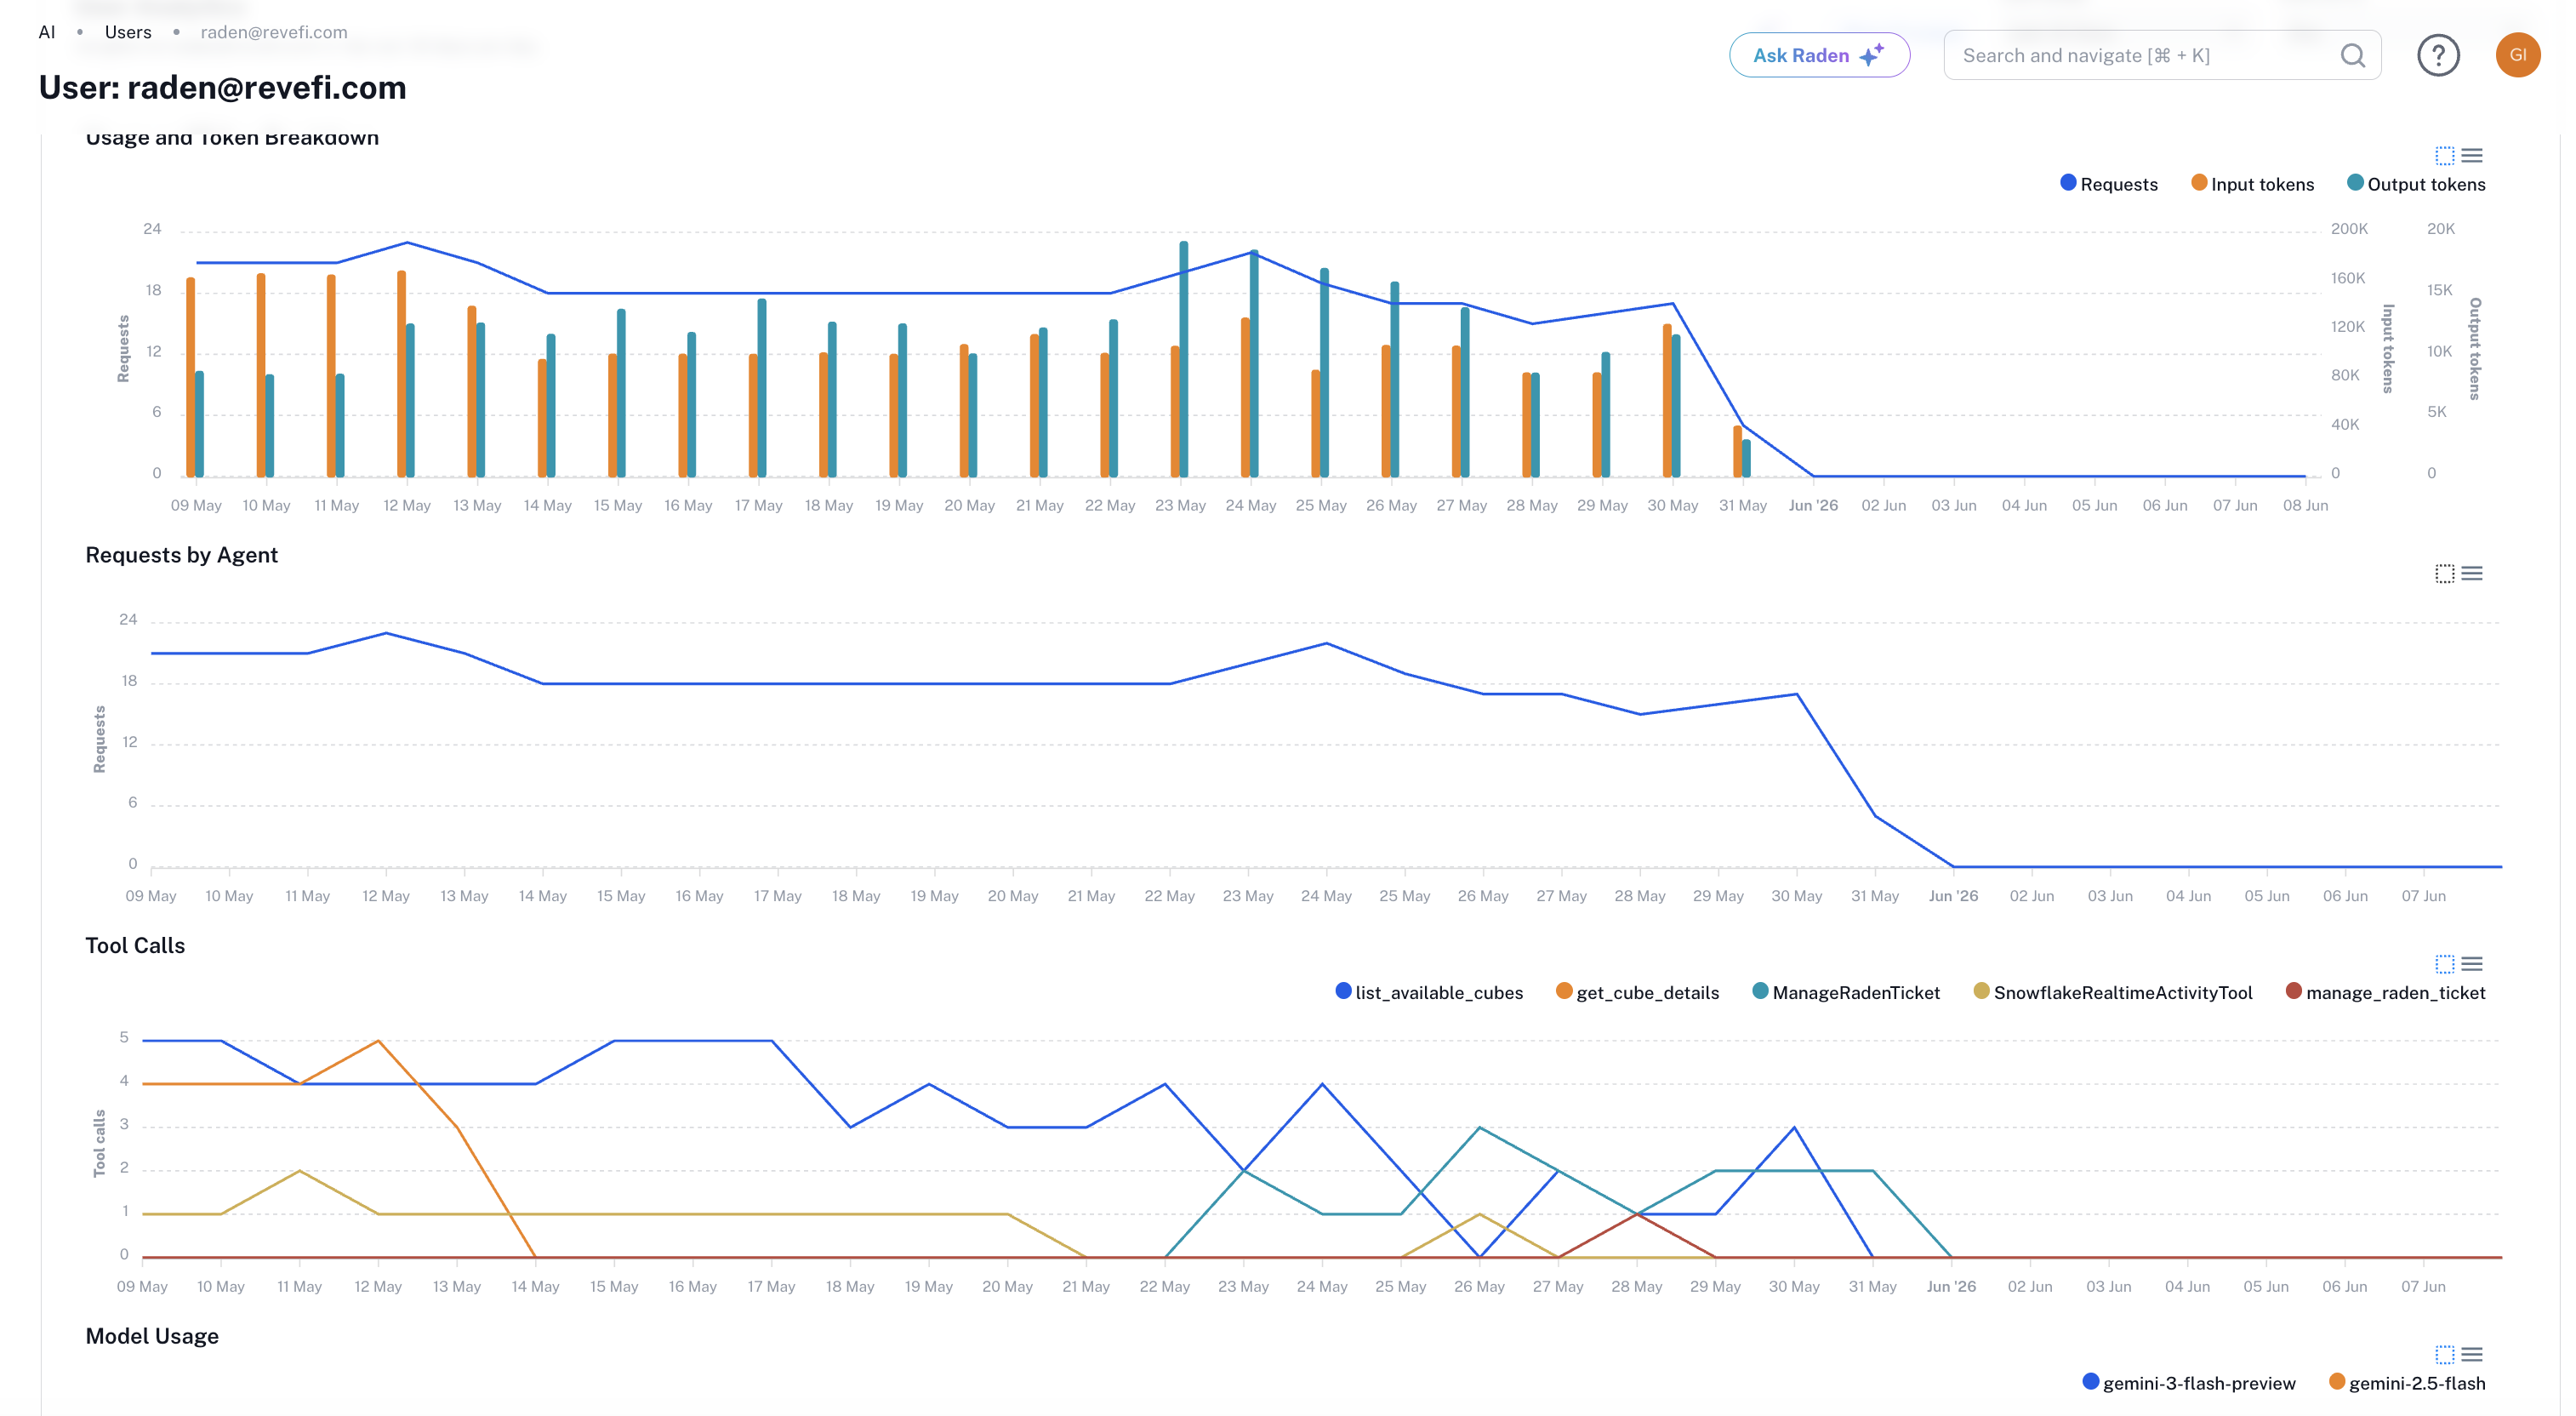The image size is (2576, 1416).
Task: Click the magnifier icon in the search box
Action: point(2353,56)
